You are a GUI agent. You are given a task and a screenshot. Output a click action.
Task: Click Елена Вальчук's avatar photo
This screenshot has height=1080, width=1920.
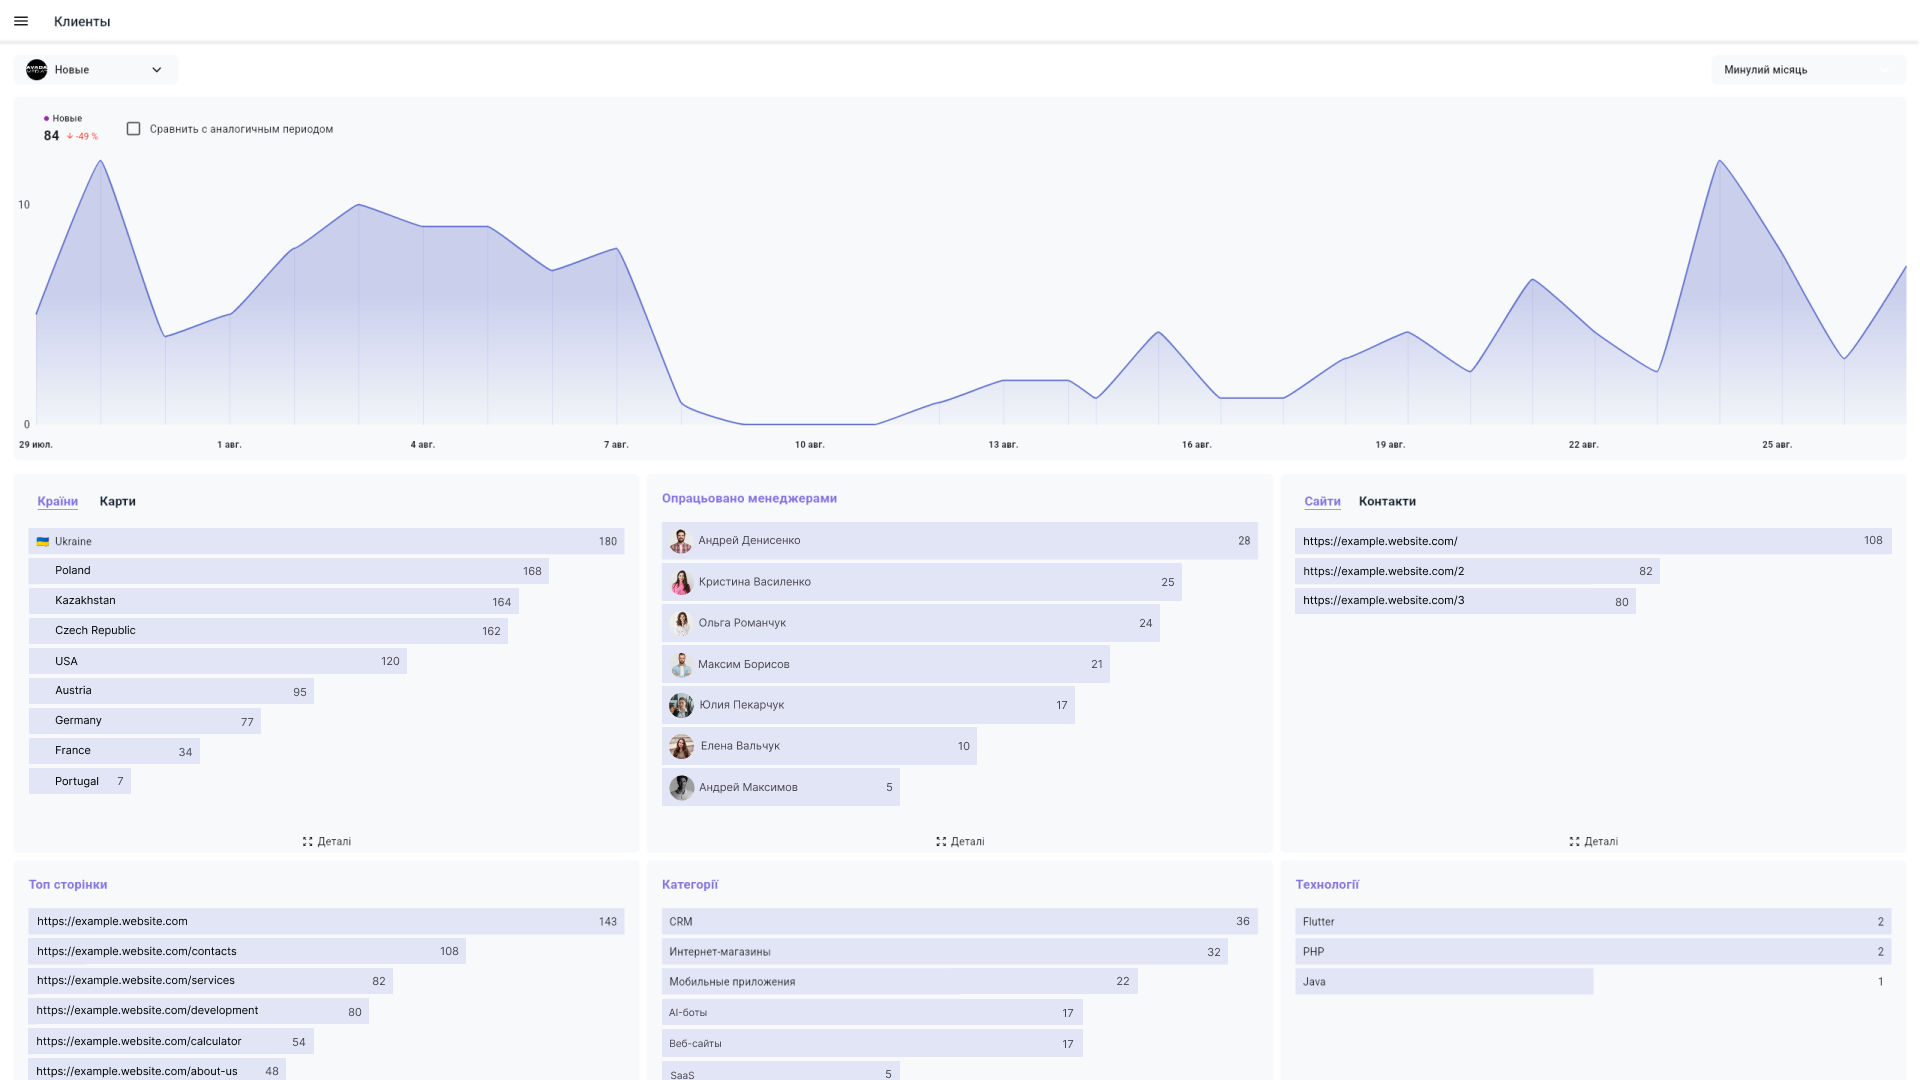(681, 746)
